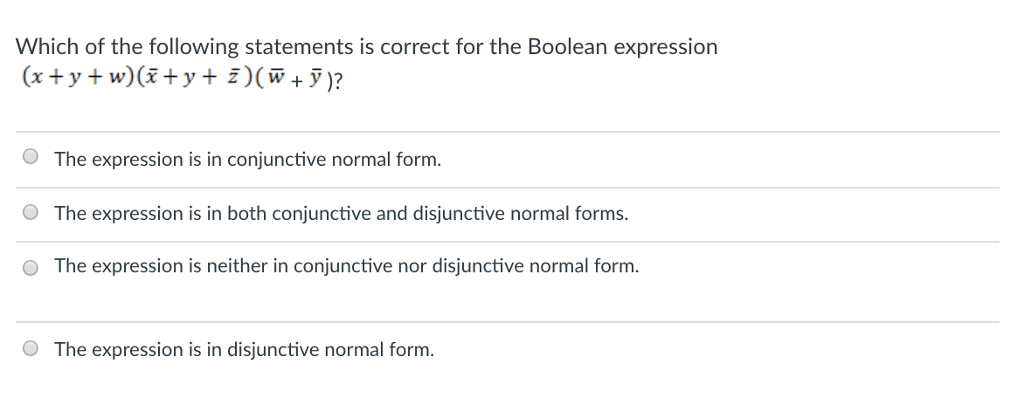Image resolution: width=1024 pixels, height=398 pixels.
Task: Click answer text 'The expression is in conjunctive normal form.'
Action: coord(248,159)
